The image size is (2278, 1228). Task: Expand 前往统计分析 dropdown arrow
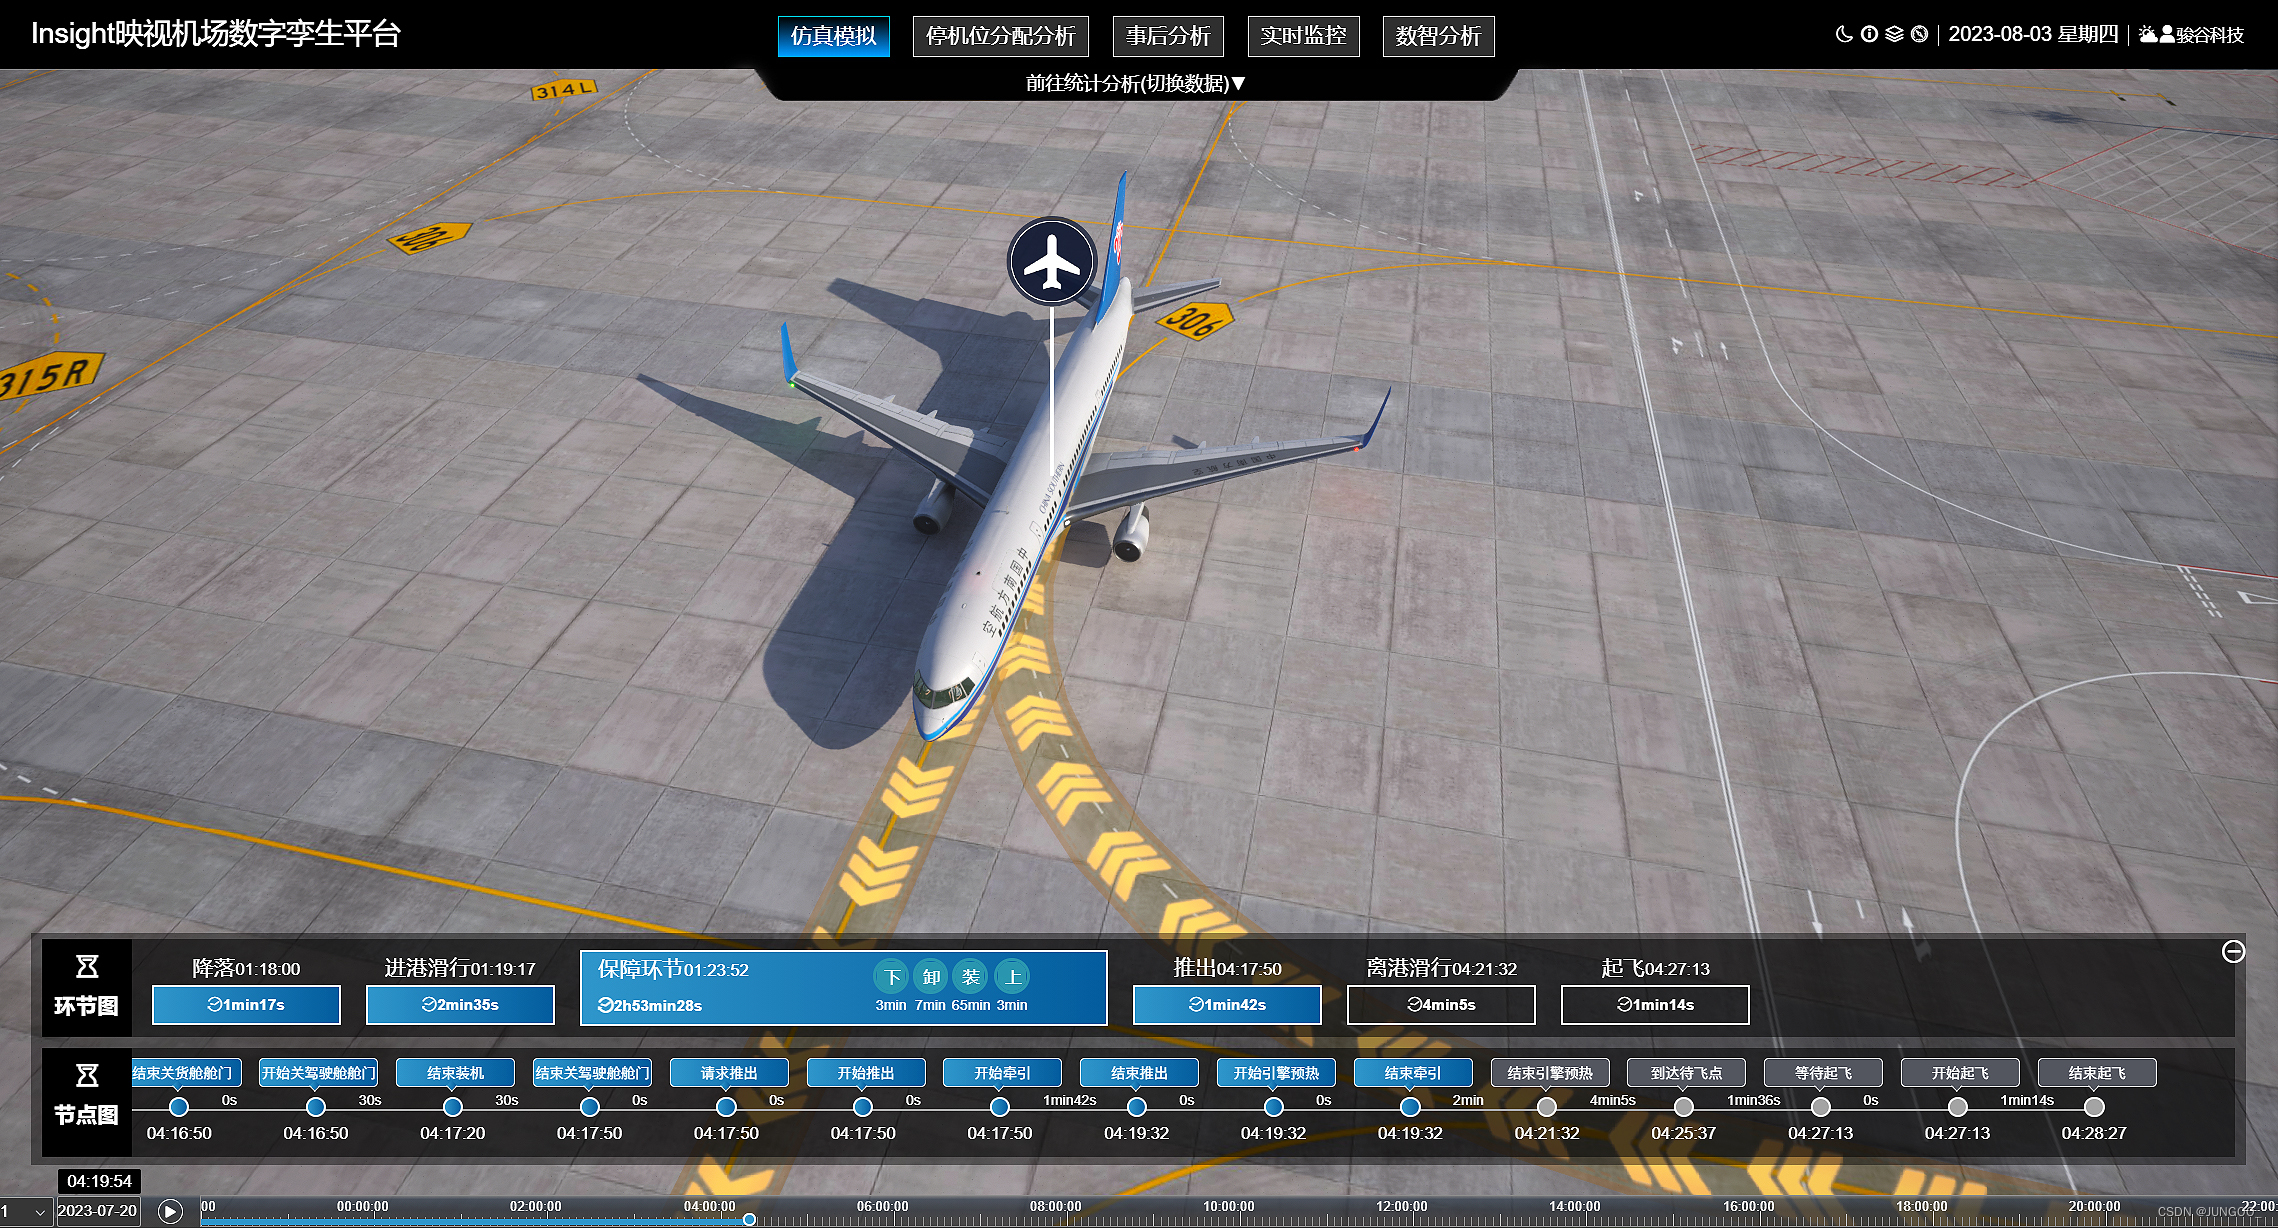[1238, 83]
